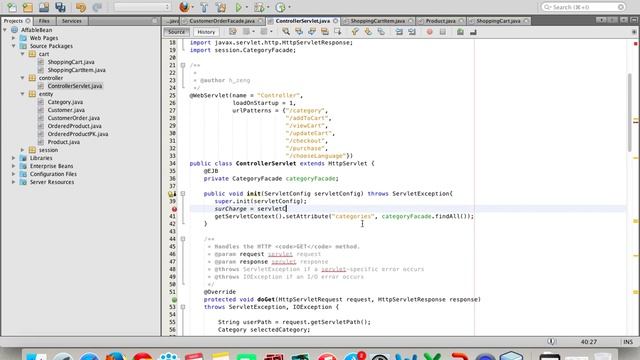Image resolution: width=640 pixels, height=360 pixels.
Task: Open the project configuration combo box
Action: click(x=142, y=7)
